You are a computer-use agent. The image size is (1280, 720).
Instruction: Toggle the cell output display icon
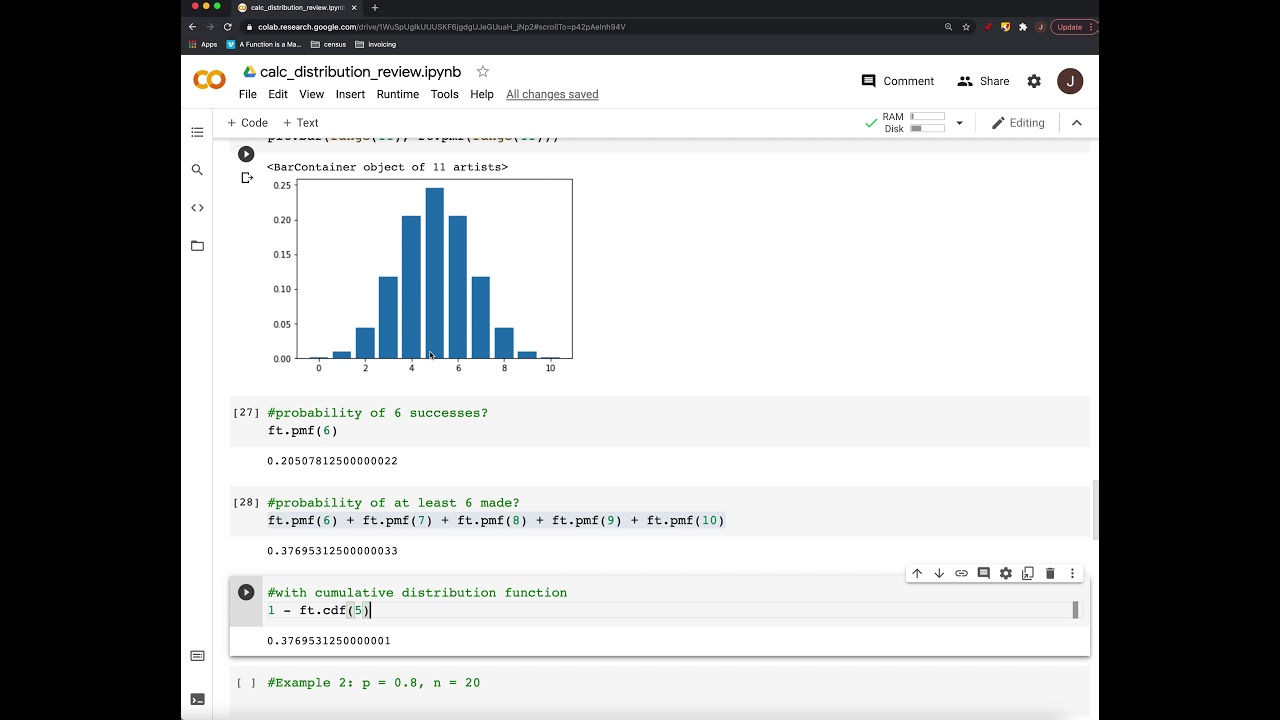pyautogui.click(x=246, y=178)
